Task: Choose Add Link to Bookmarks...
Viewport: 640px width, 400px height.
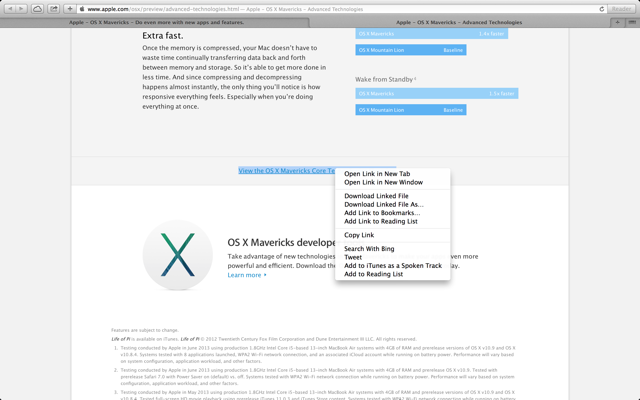Action: [x=393, y=213]
